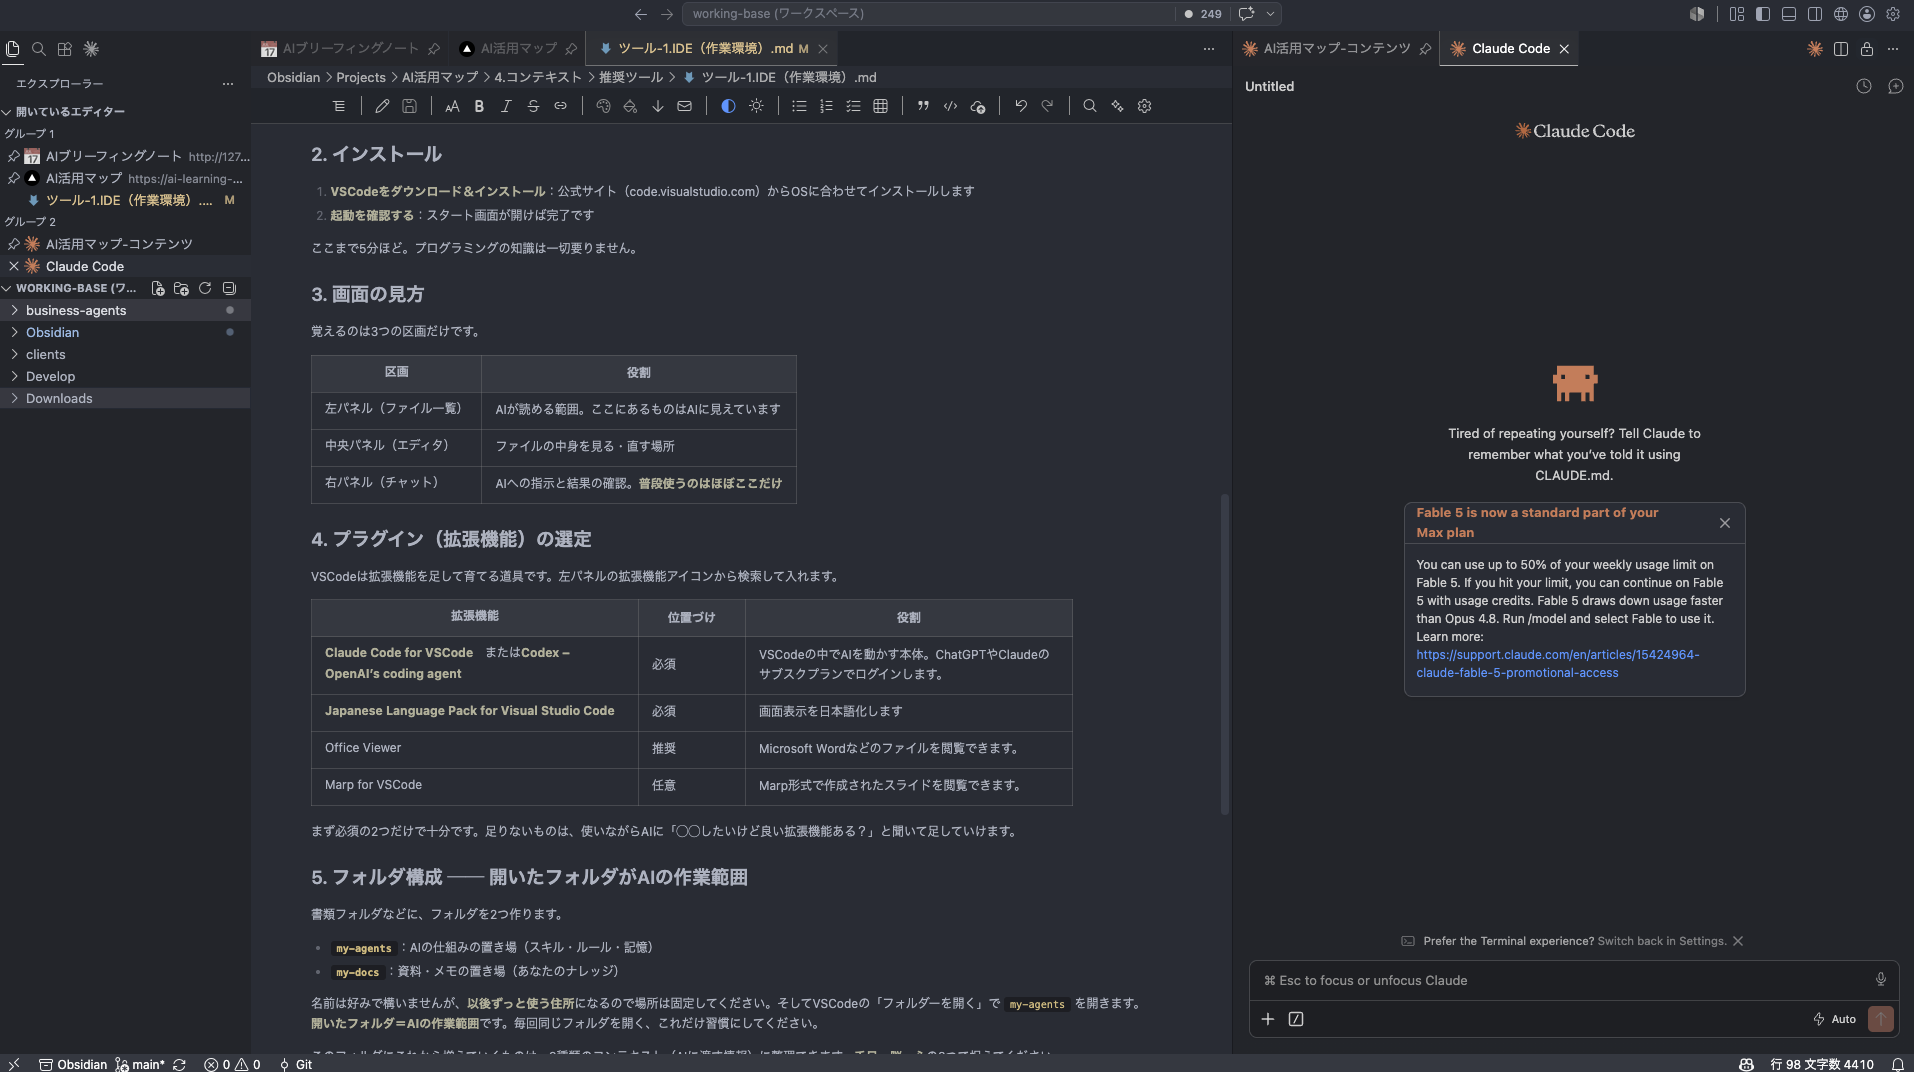Open Claude Code session history clock icon
This screenshot has height=1072, width=1914.
1864,87
